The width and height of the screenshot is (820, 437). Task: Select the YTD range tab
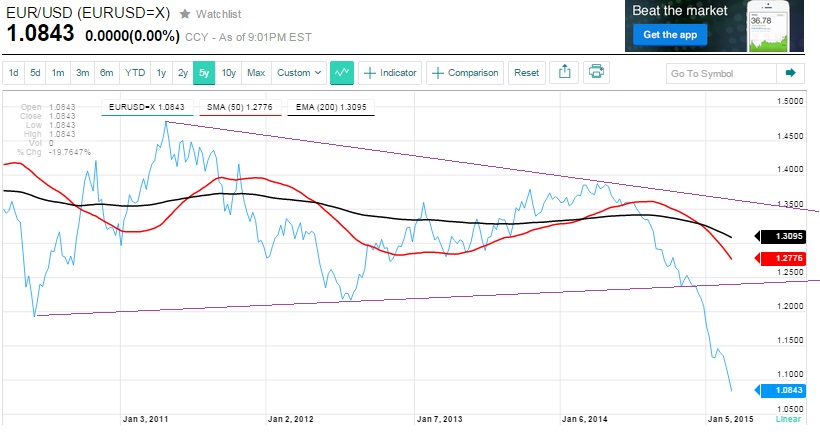[132, 73]
